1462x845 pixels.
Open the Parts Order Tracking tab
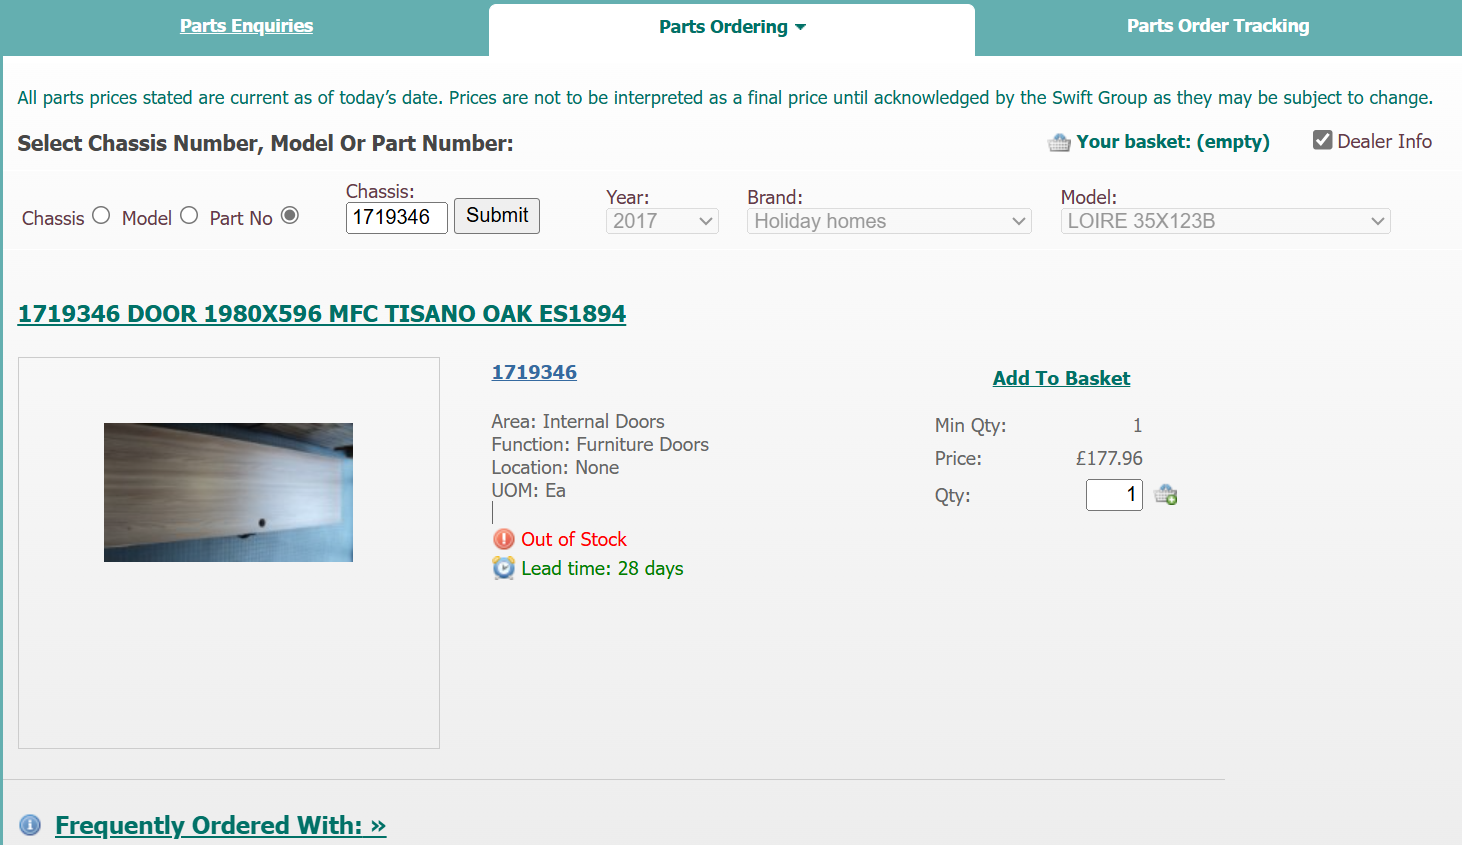[1217, 26]
